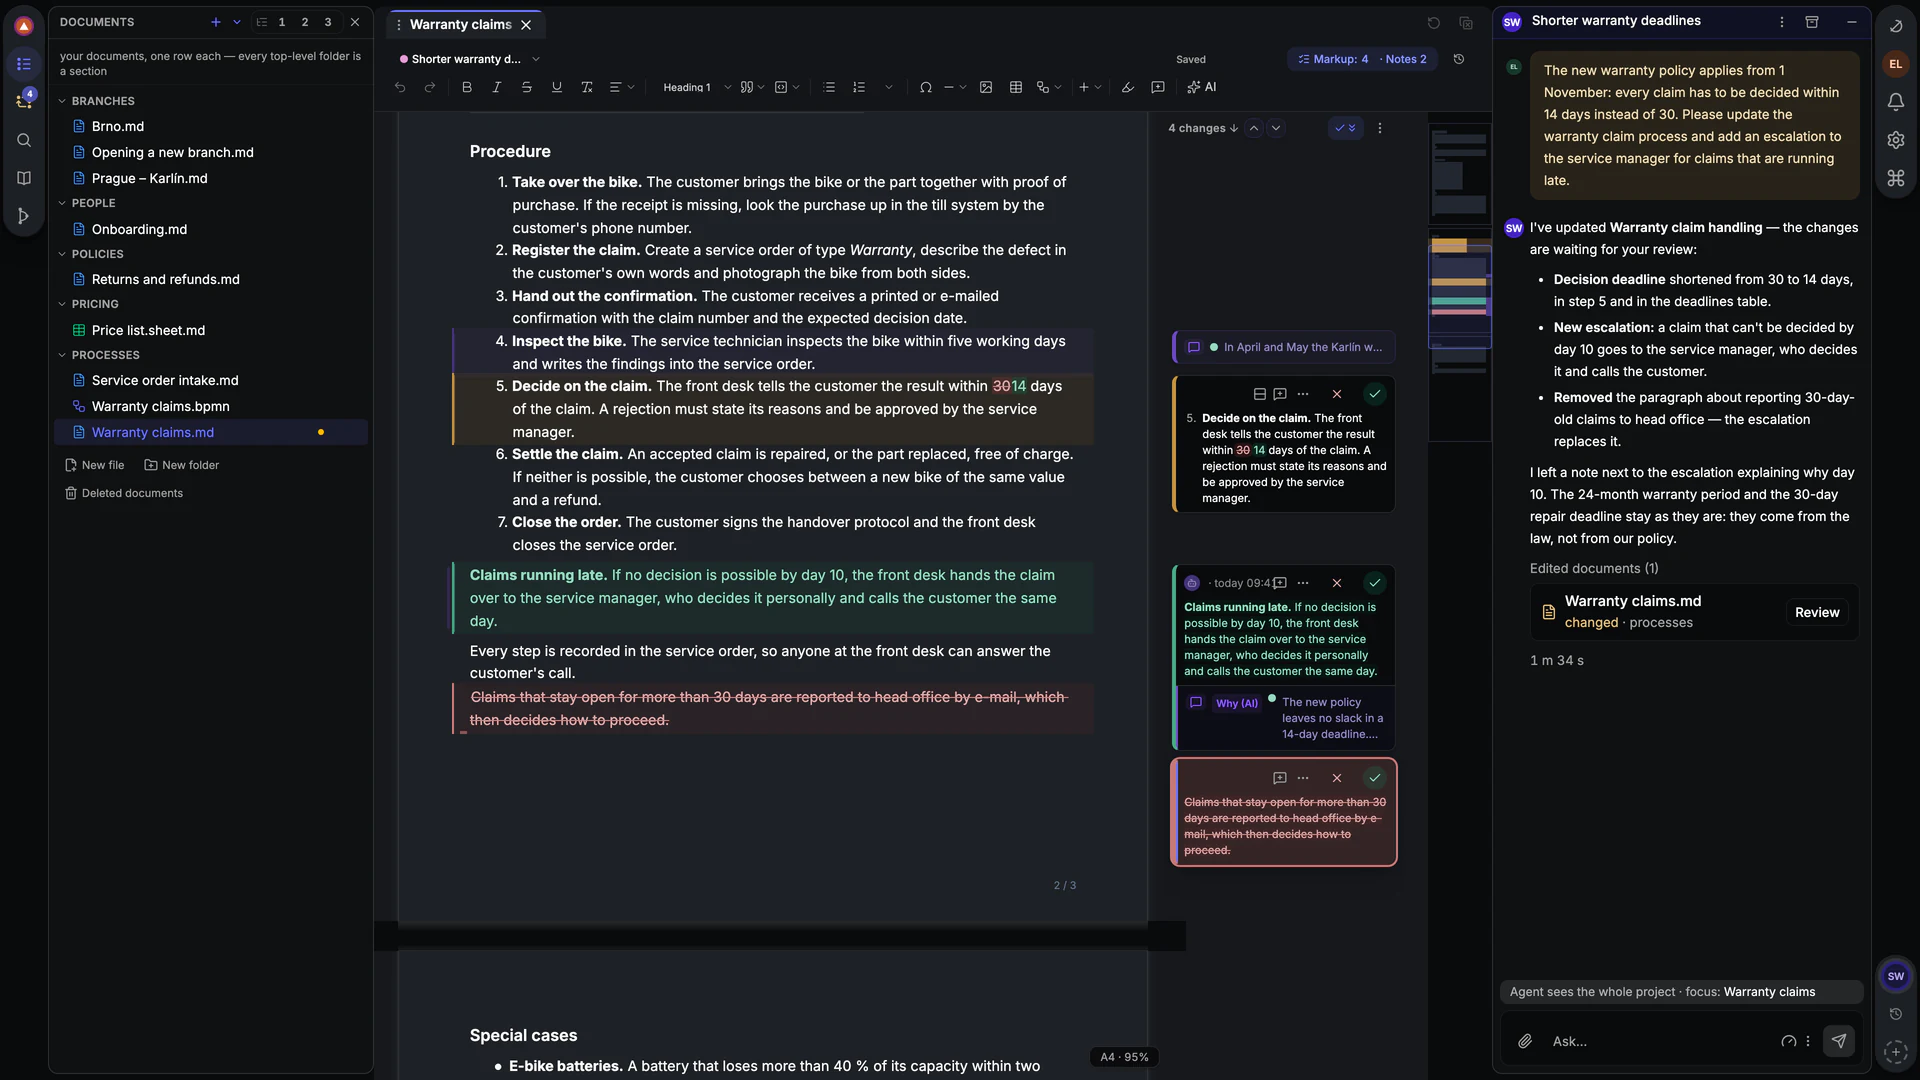Insert a table using toolbar icon

(1016, 88)
